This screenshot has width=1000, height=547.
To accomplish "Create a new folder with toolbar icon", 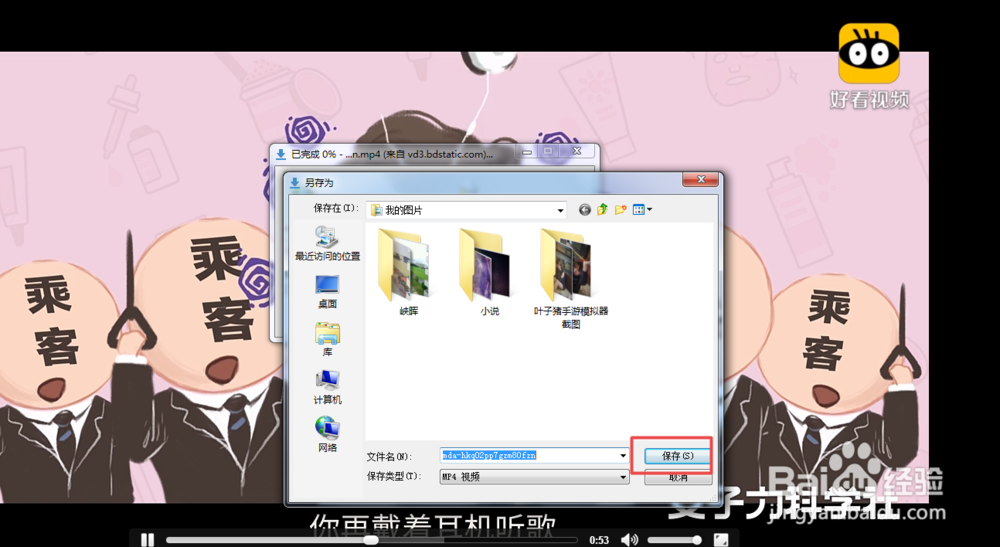I will (x=620, y=210).
